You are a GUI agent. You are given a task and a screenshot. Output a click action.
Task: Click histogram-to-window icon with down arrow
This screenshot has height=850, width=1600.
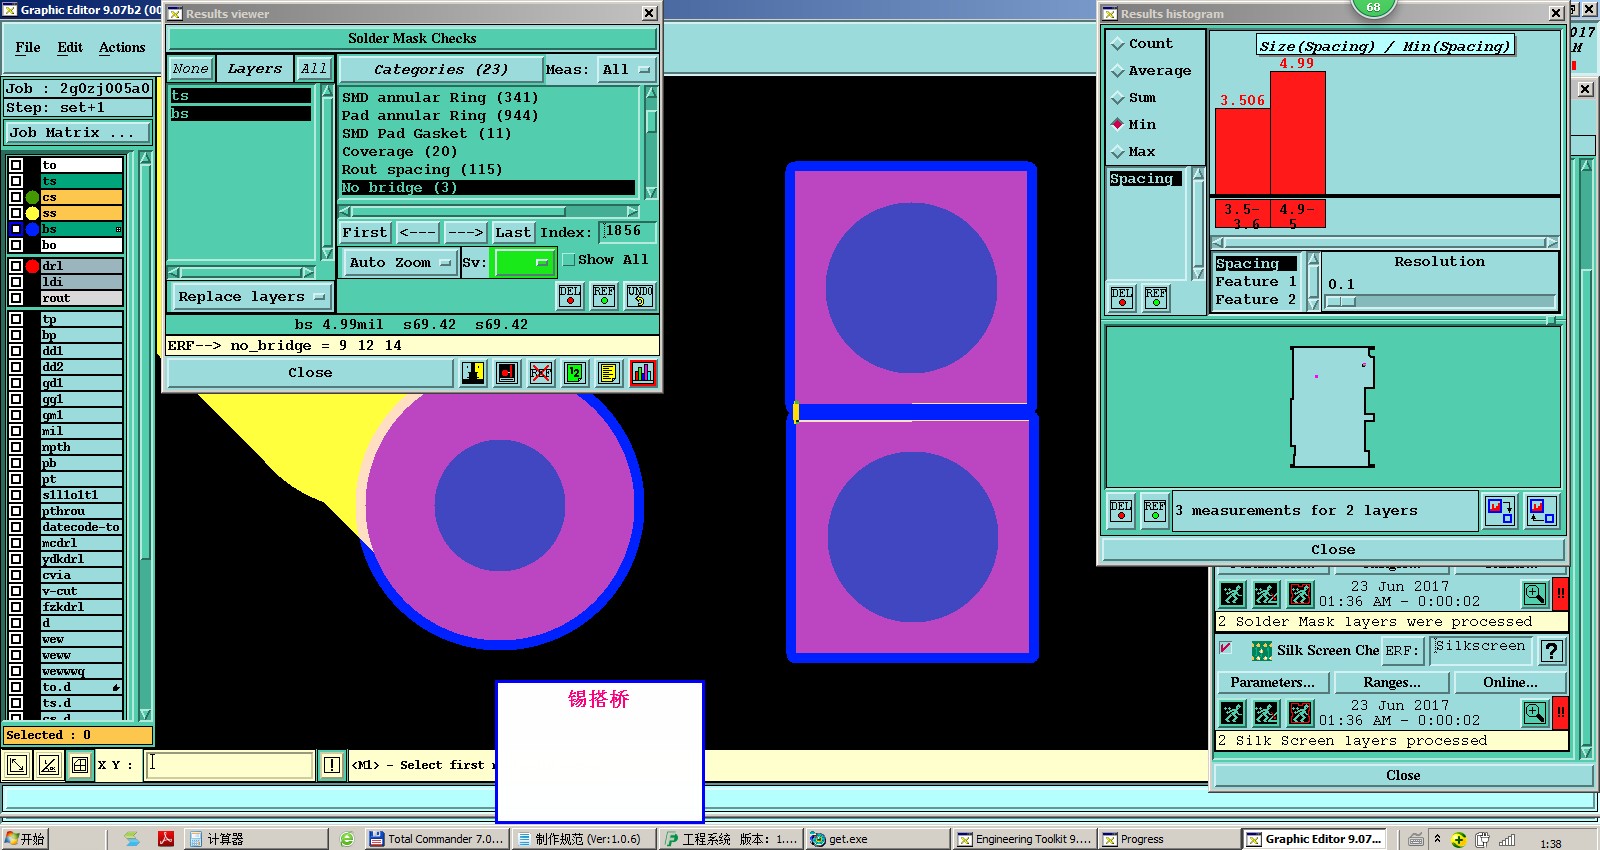pos(1500,511)
